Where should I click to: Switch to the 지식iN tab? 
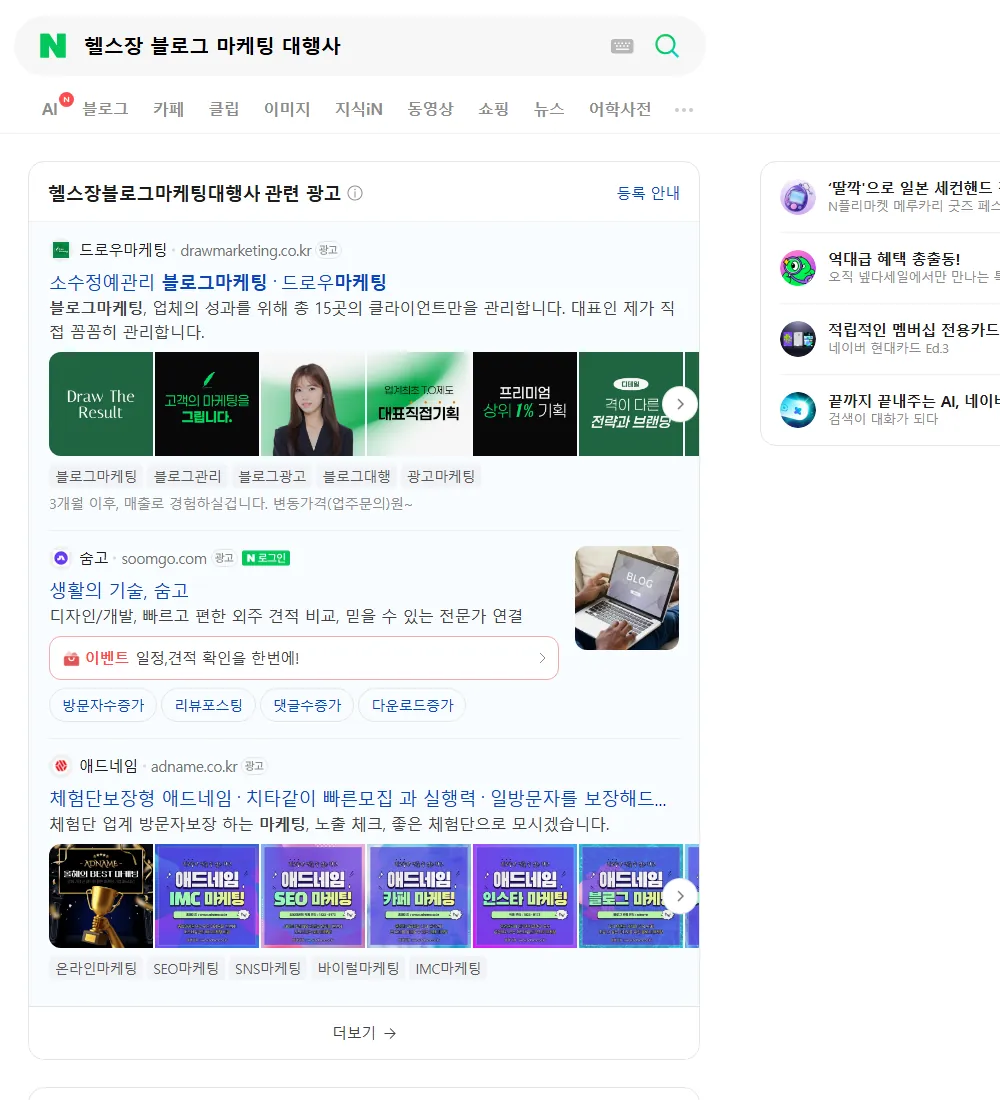(x=359, y=109)
